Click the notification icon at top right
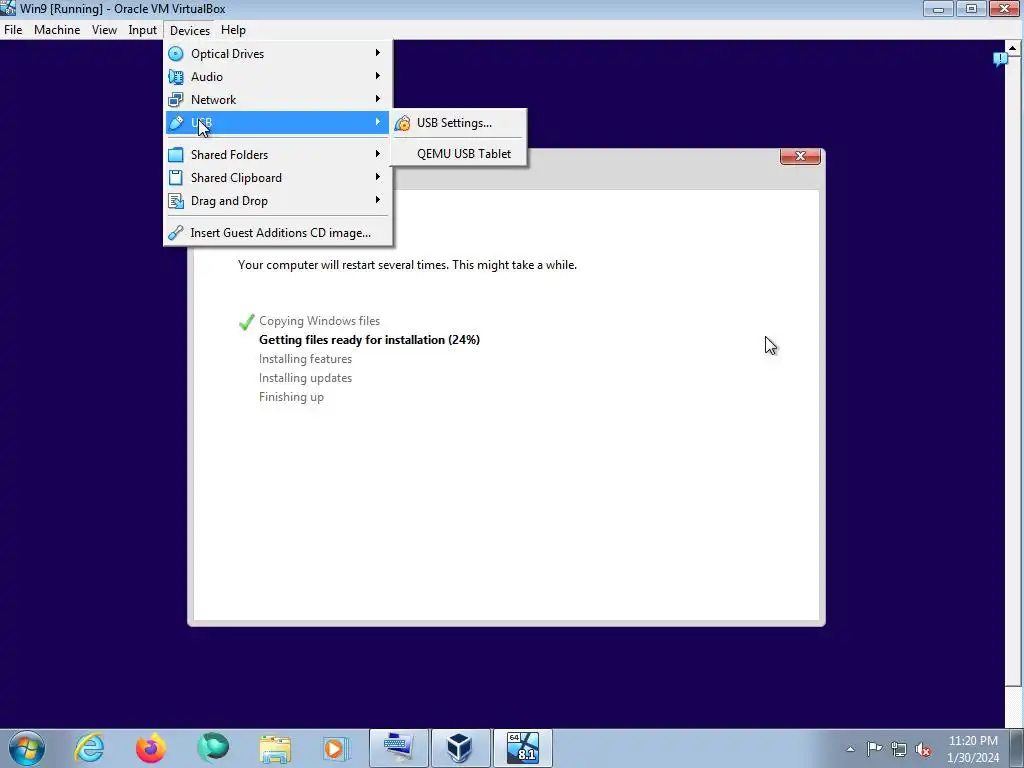This screenshot has height=768, width=1024. (1000, 59)
